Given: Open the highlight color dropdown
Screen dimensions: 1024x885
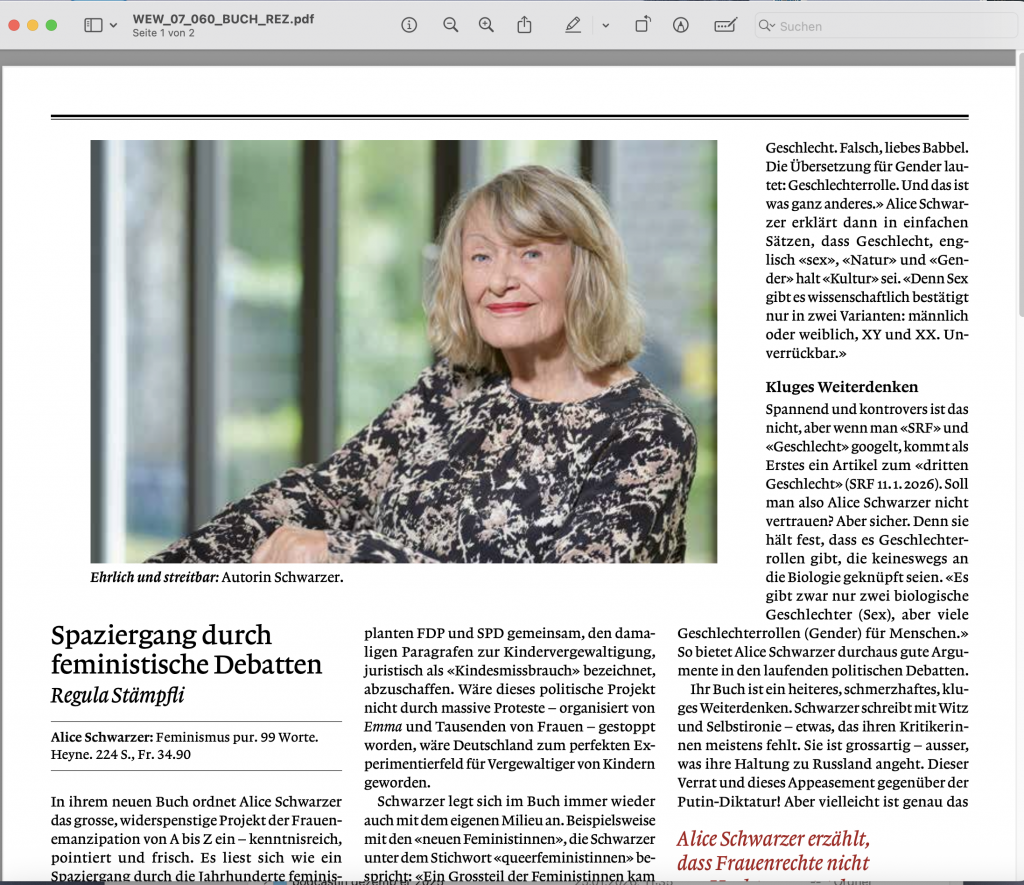Looking at the screenshot, I should pyautogui.click(x=604, y=24).
